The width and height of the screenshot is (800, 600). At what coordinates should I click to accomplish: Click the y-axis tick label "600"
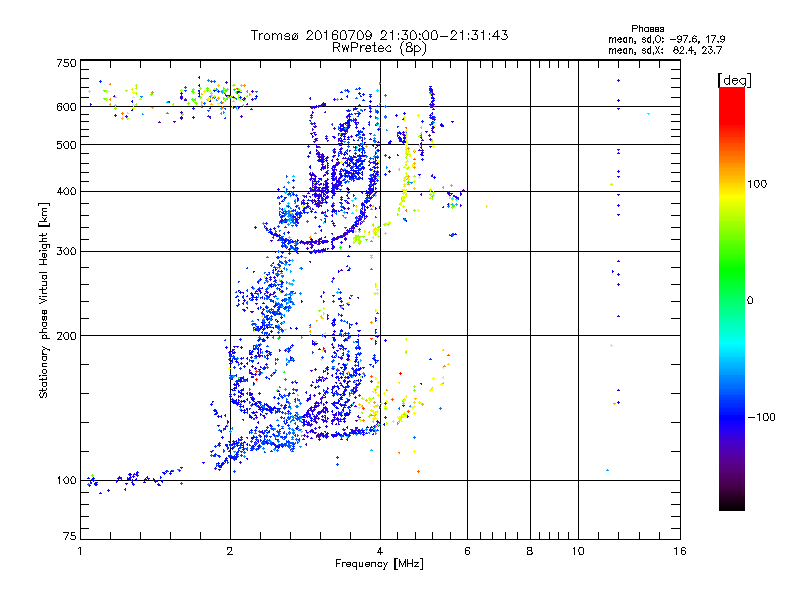(x=66, y=107)
